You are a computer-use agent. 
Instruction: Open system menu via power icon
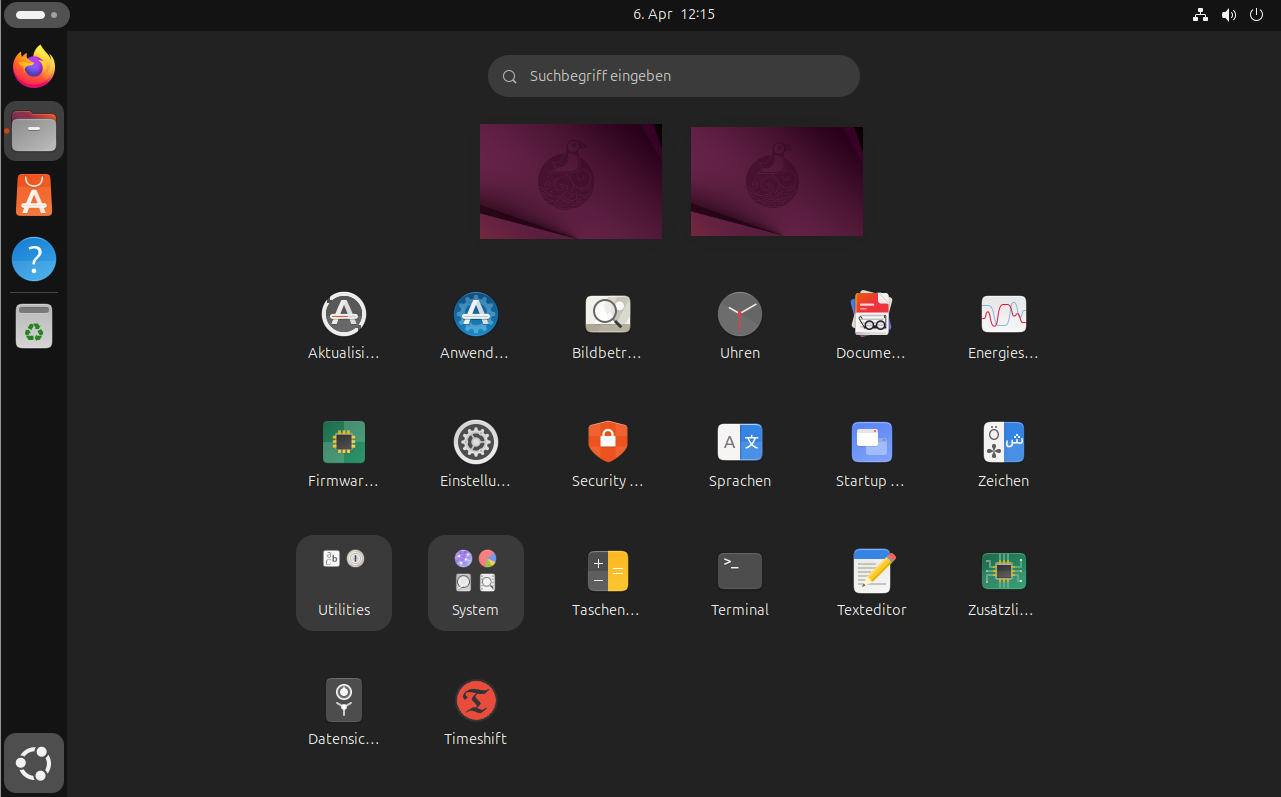click(1256, 14)
